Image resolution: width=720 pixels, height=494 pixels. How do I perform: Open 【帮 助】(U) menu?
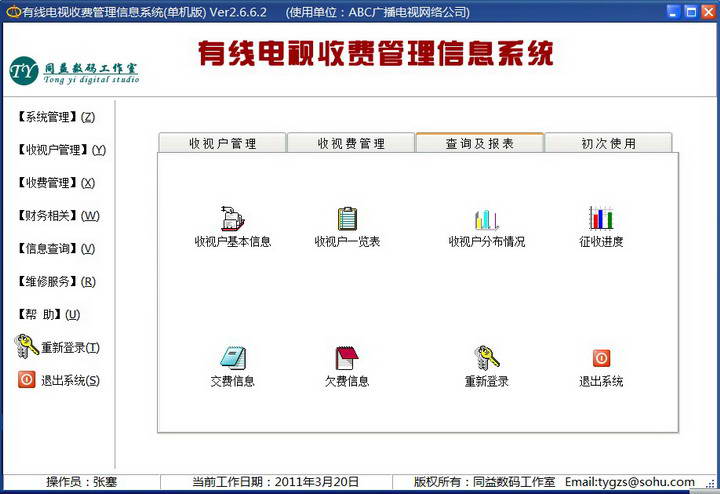coord(49,314)
